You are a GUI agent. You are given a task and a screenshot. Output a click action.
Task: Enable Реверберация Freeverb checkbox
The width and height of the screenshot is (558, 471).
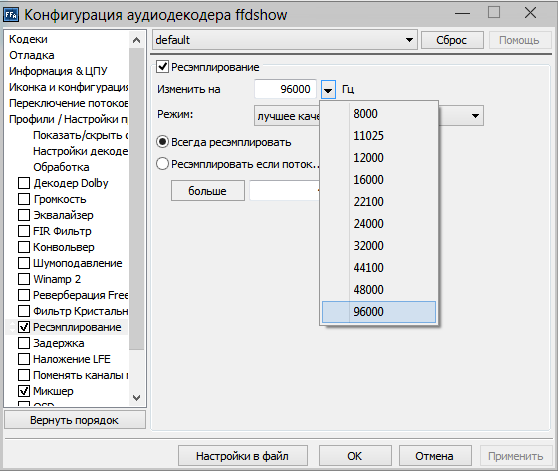tap(24, 295)
